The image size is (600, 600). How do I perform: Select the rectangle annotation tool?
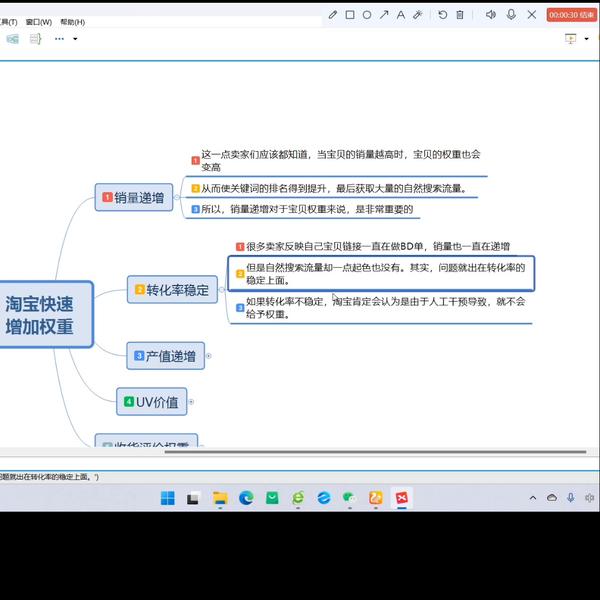[x=350, y=15]
